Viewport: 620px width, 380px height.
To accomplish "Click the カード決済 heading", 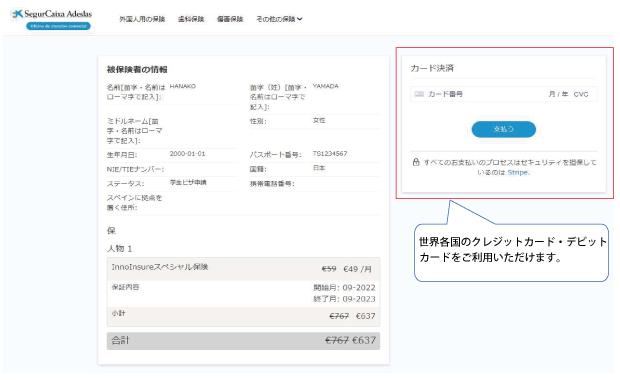I will [x=432, y=68].
